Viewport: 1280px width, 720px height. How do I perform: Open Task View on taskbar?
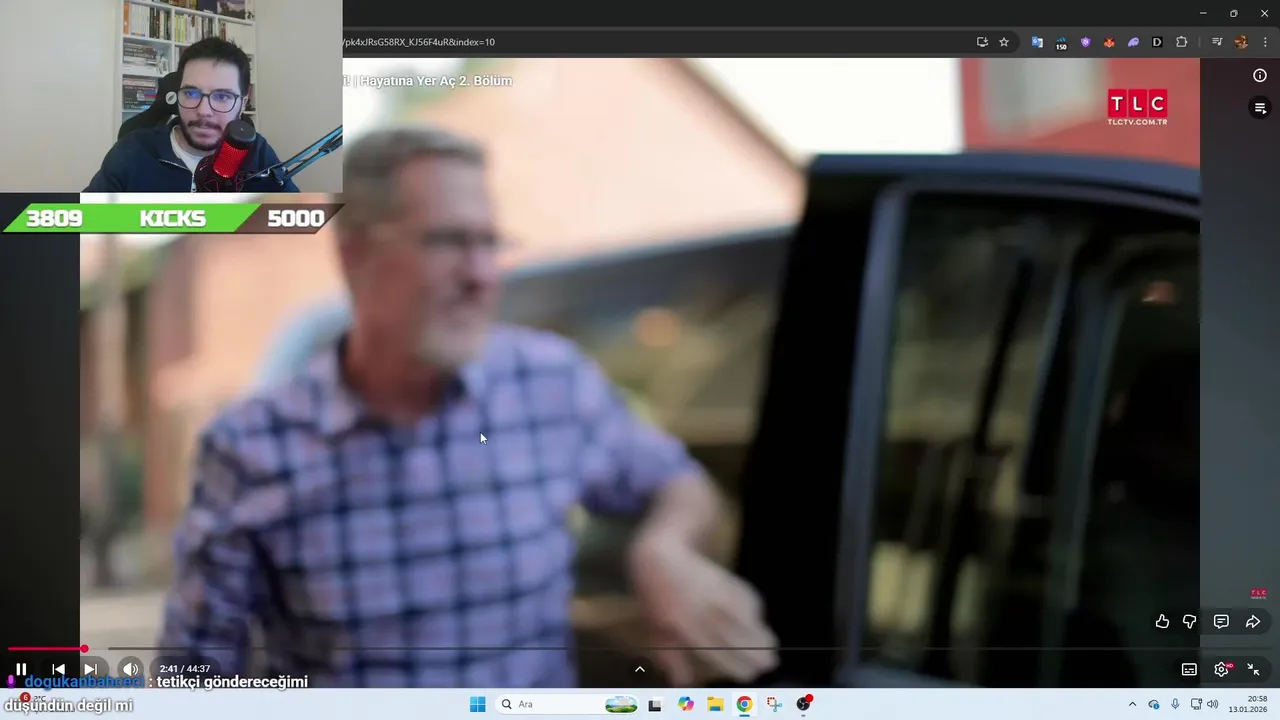coord(655,705)
